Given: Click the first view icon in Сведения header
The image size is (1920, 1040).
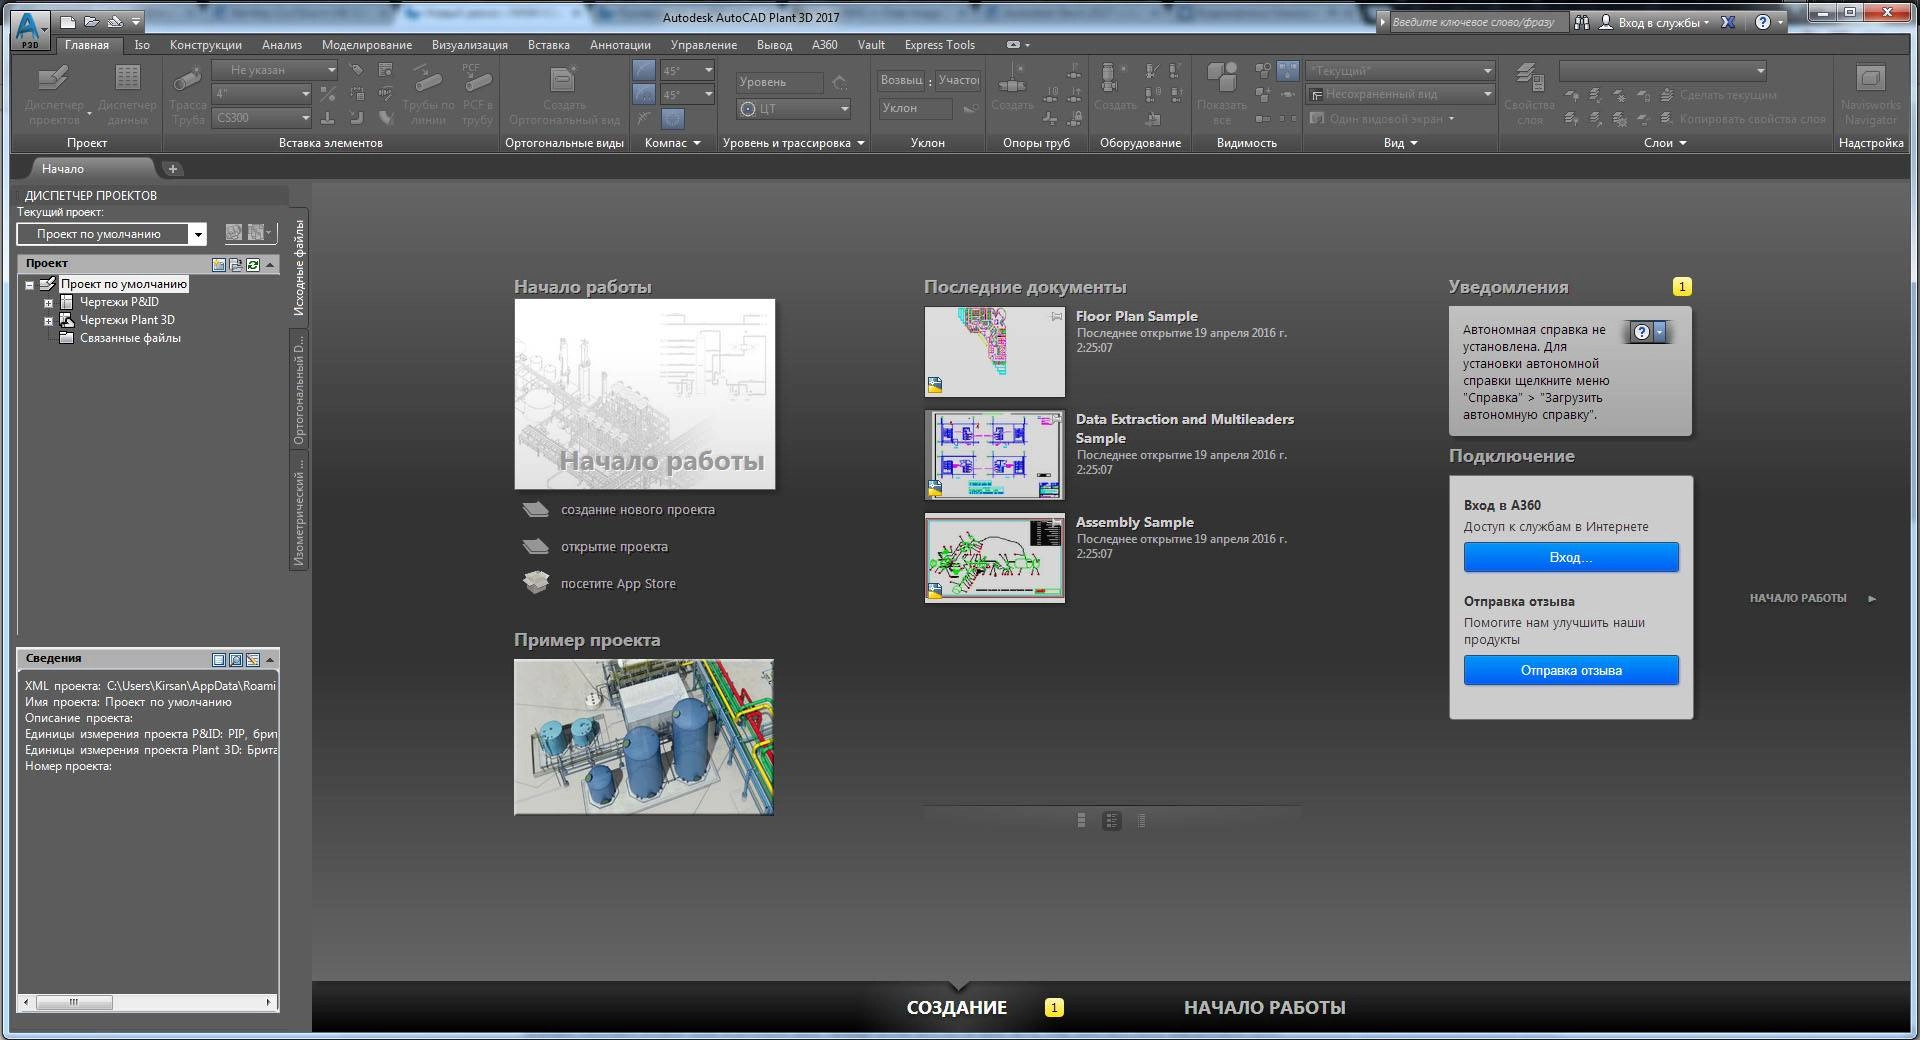Looking at the screenshot, I should coord(219,660).
